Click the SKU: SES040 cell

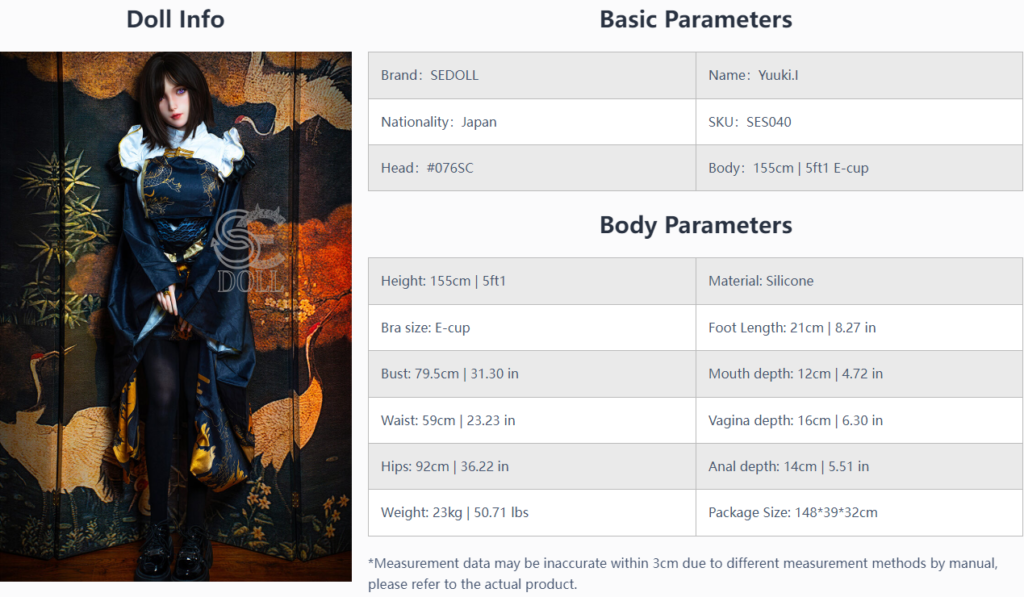(859, 122)
